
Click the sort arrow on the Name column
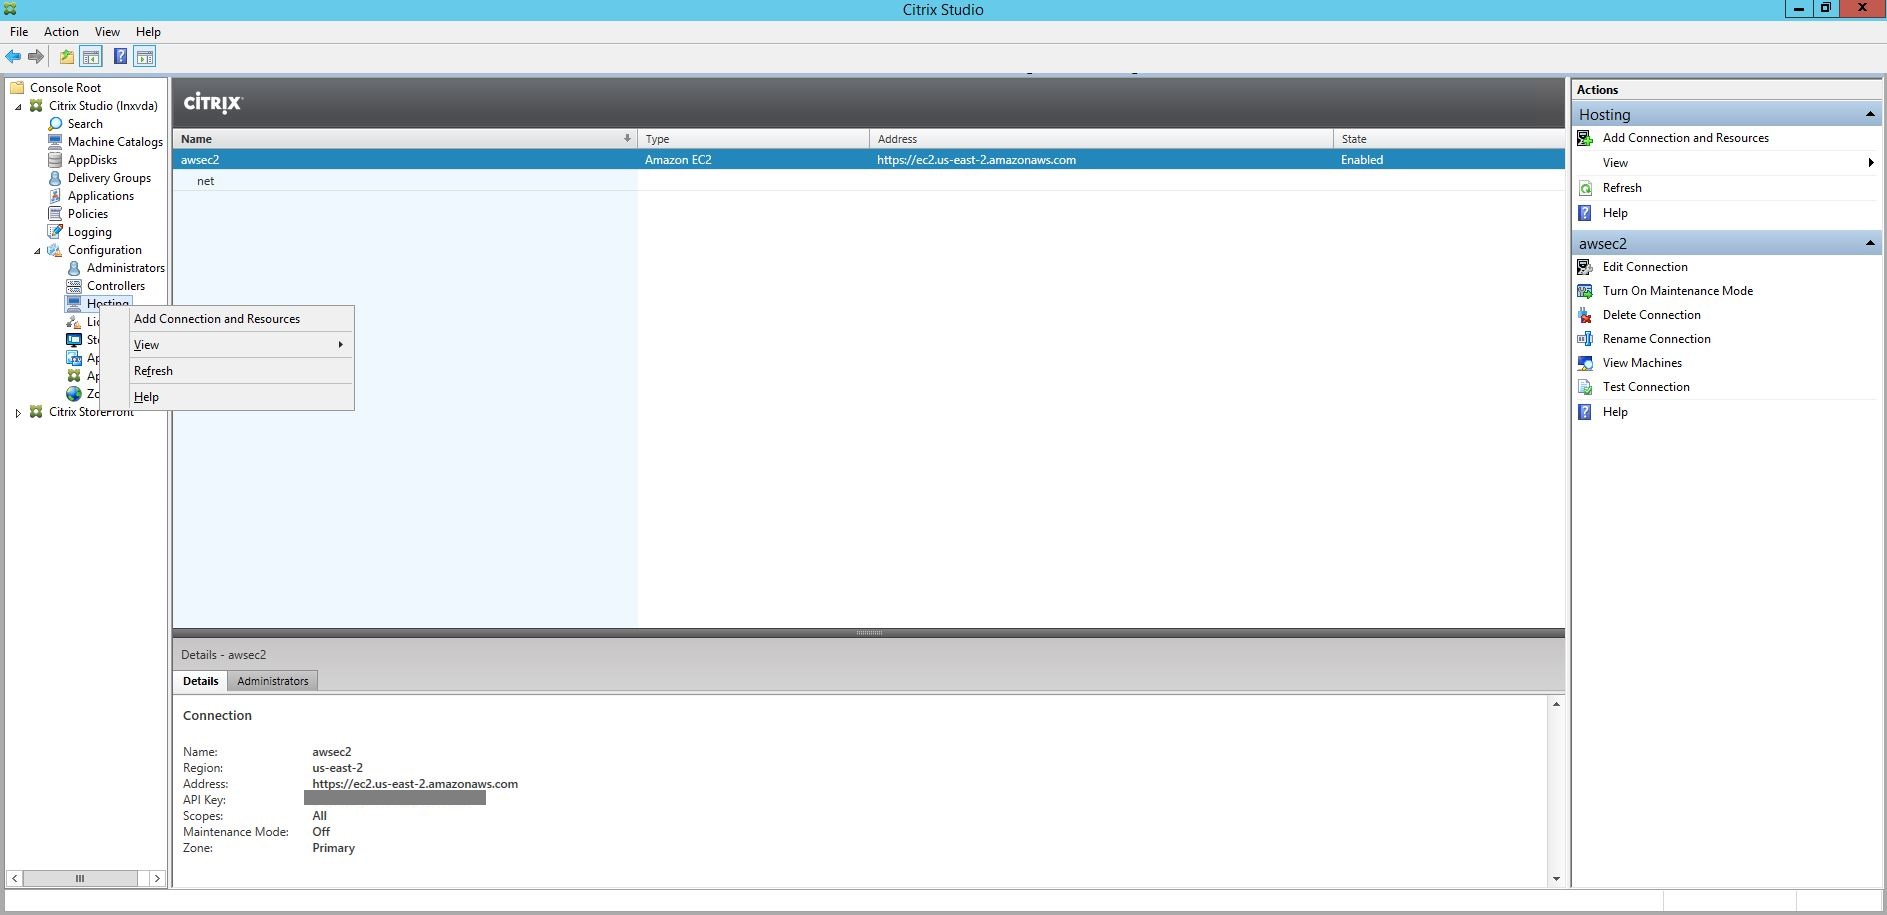tap(627, 139)
